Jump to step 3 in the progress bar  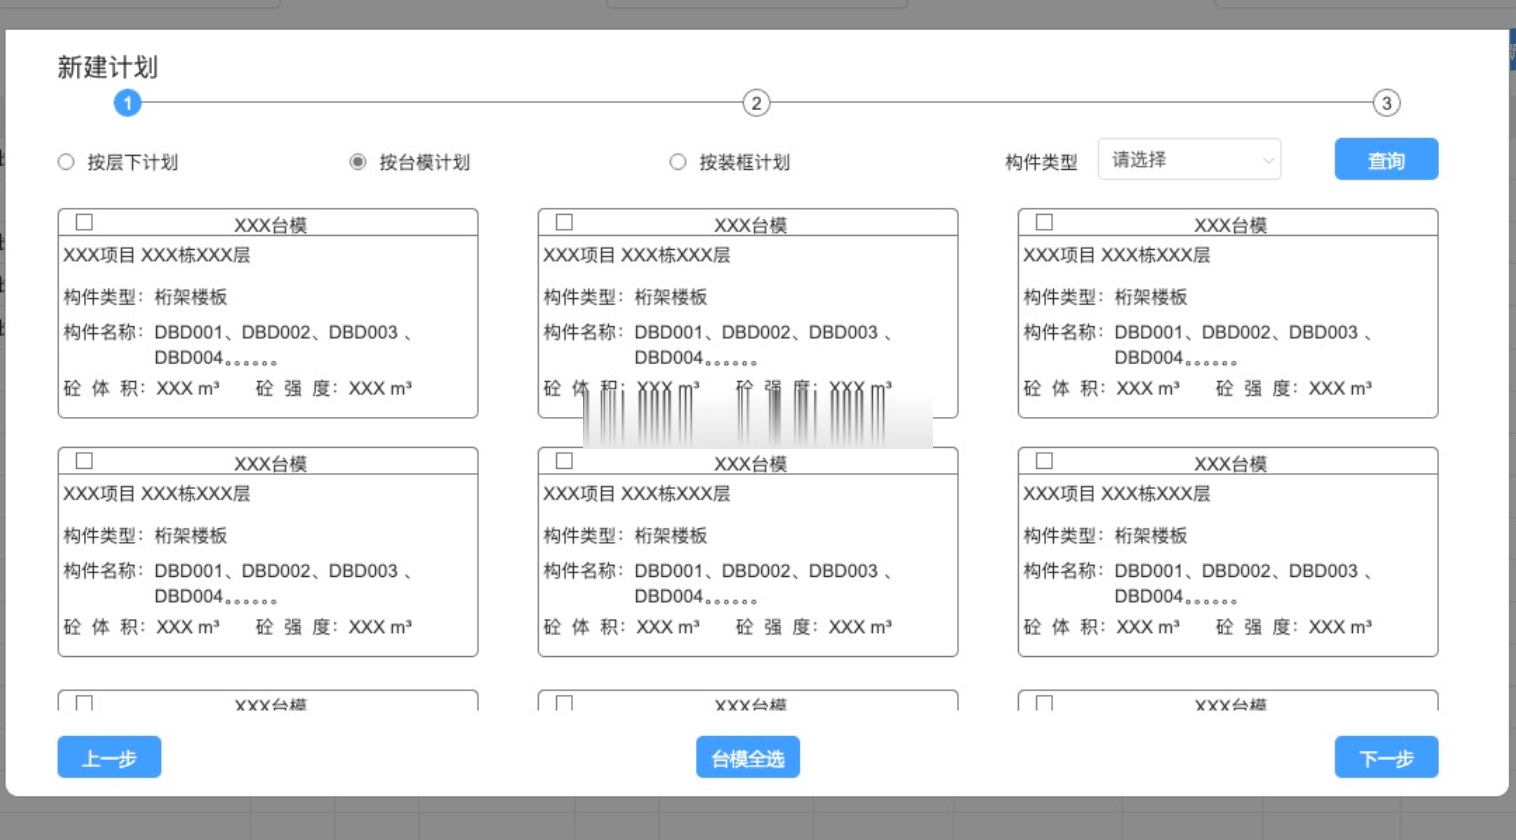[x=1386, y=103]
